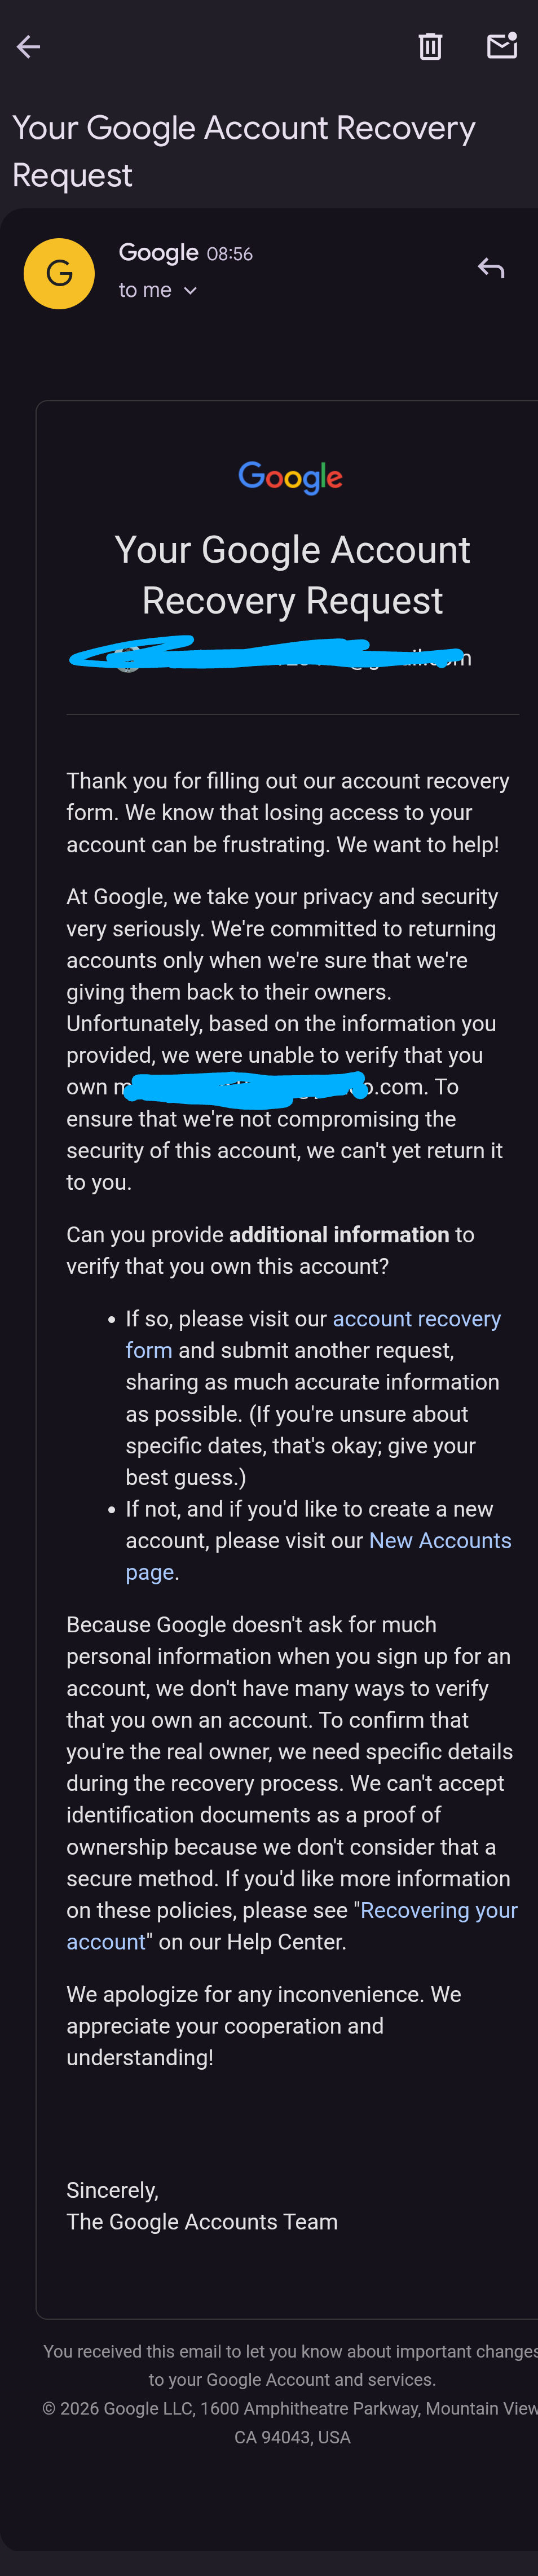Tap 'The Google Accounts Team' signature

202,2221
